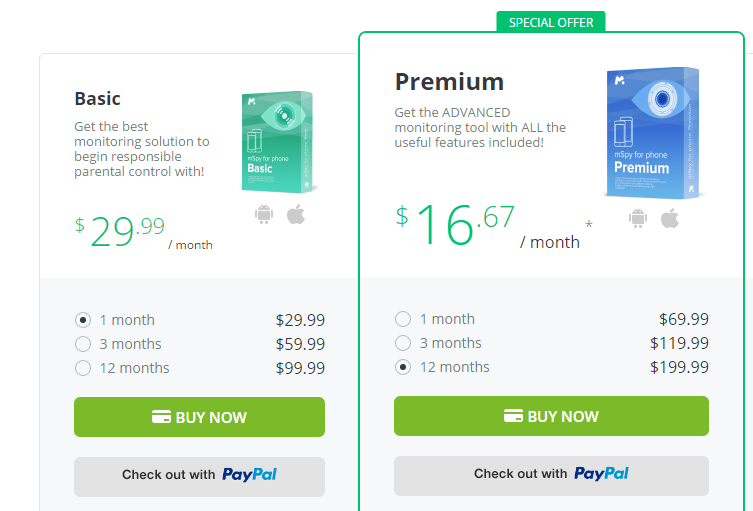
Task: Check out with PayPal for Premium
Action: 551,475
